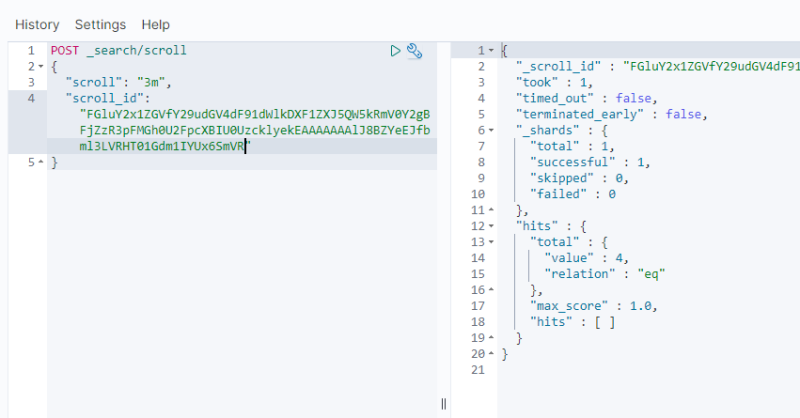Click the "relation" : "eq" line
This screenshot has width=800, height=418.
(x=605, y=274)
